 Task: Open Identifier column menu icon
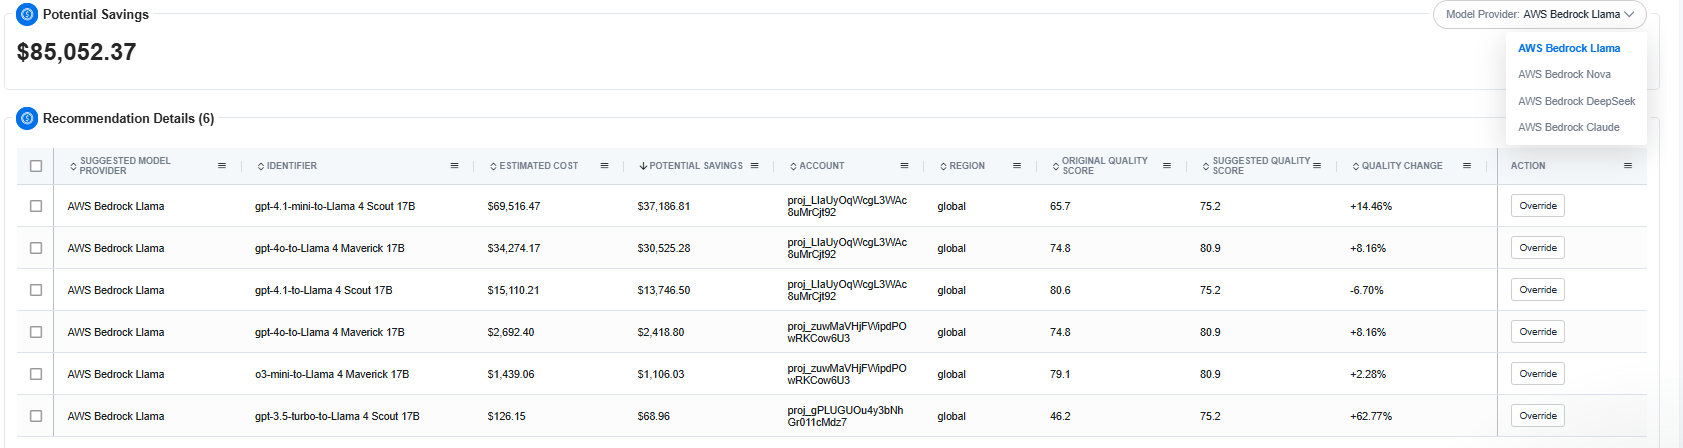click(454, 166)
